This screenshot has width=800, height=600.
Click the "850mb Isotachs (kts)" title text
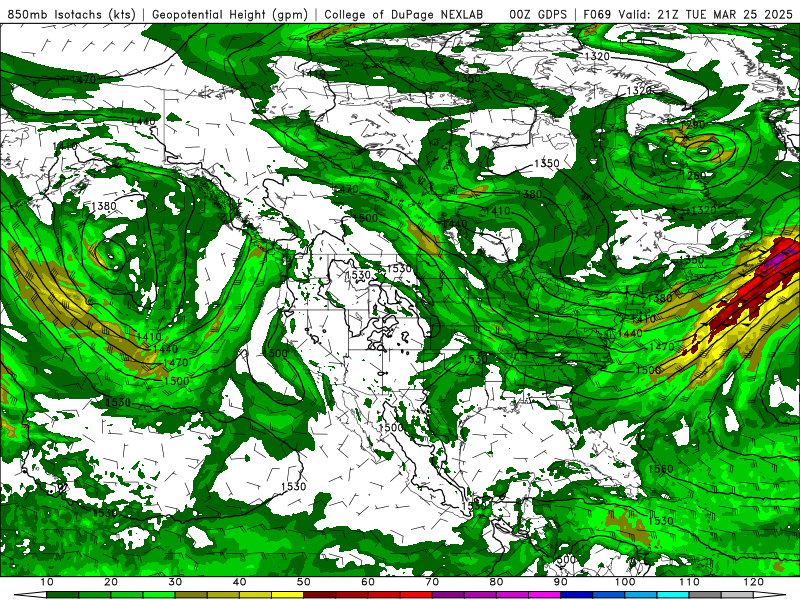[x=72, y=14]
